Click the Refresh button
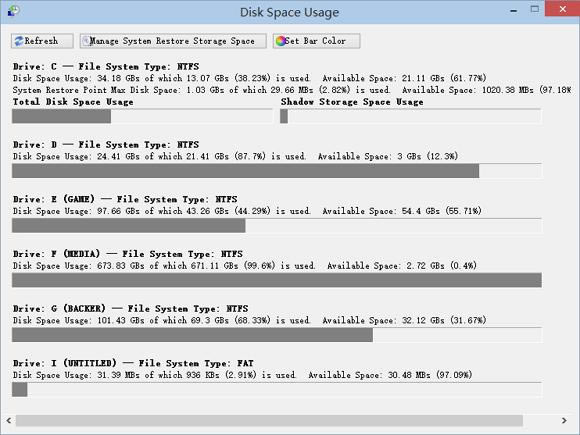Screen dimensions: 580x435 click(42, 41)
